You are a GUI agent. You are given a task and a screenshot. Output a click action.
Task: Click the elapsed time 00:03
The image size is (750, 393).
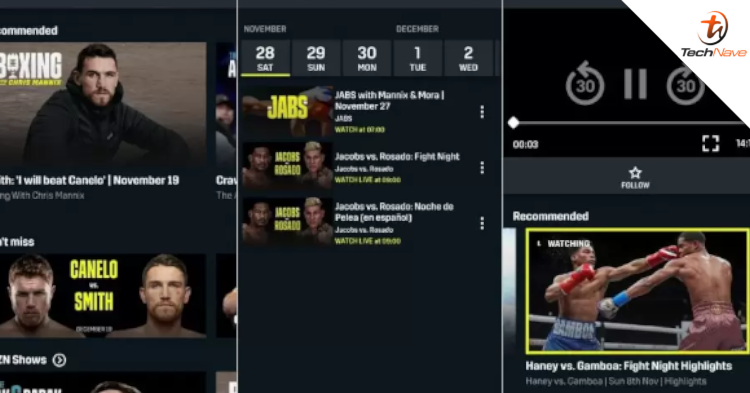(525, 144)
